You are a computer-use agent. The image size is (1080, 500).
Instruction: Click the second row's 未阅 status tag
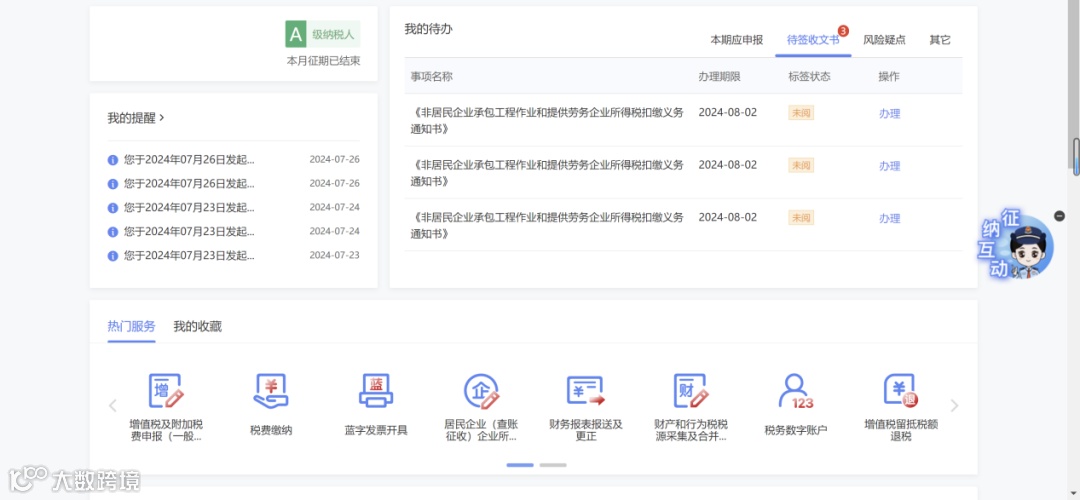[801, 165]
